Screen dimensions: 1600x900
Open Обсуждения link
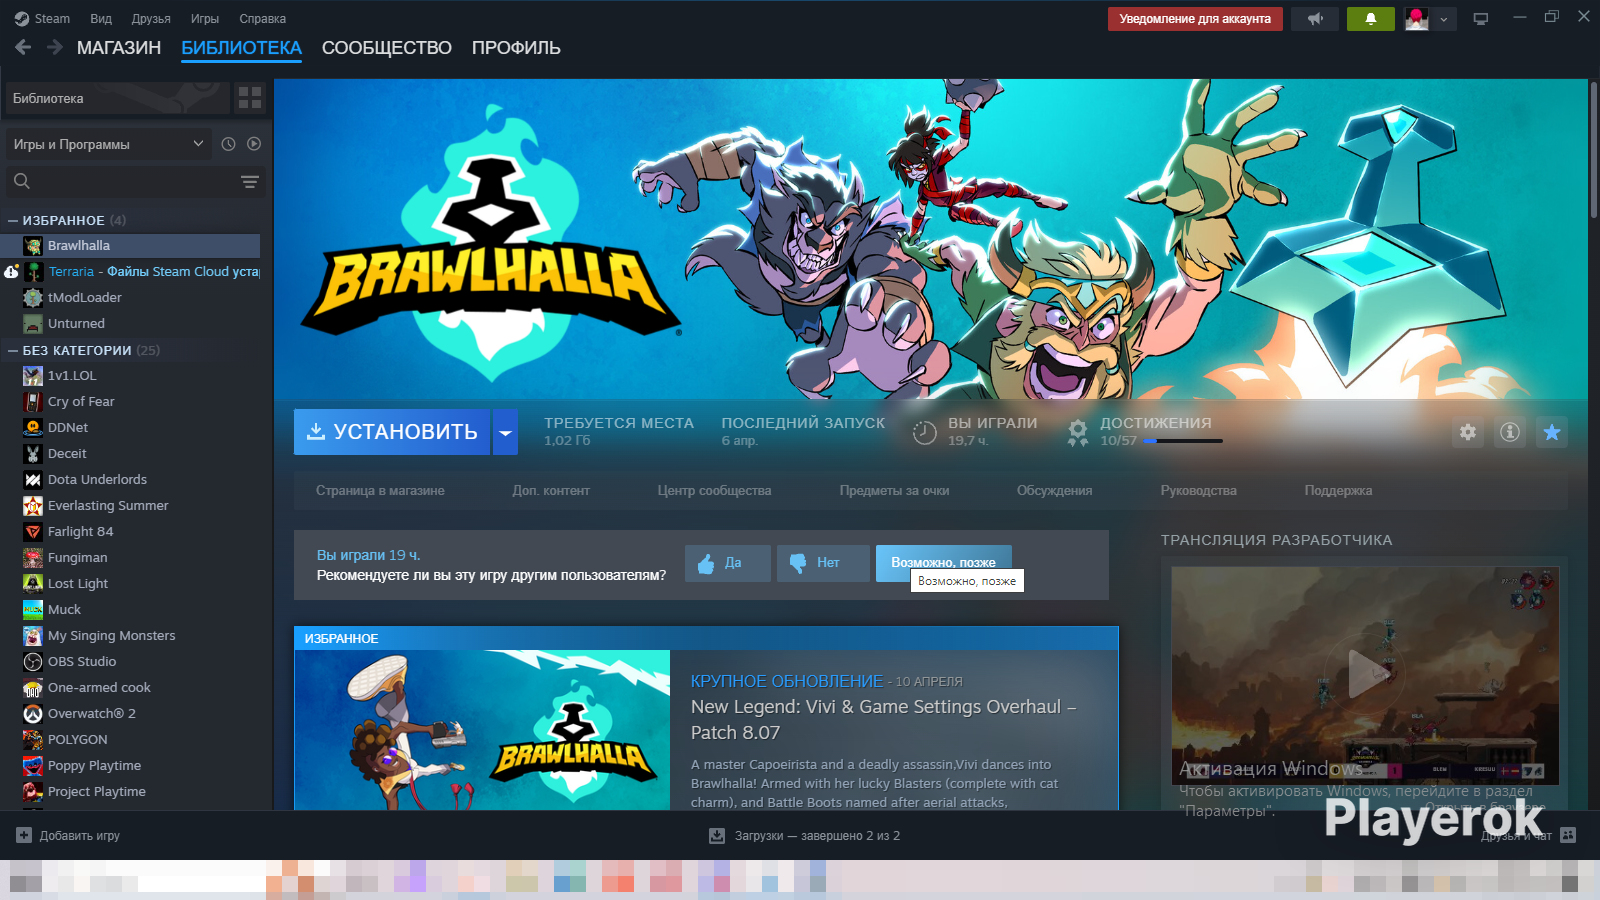point(1054,490)
